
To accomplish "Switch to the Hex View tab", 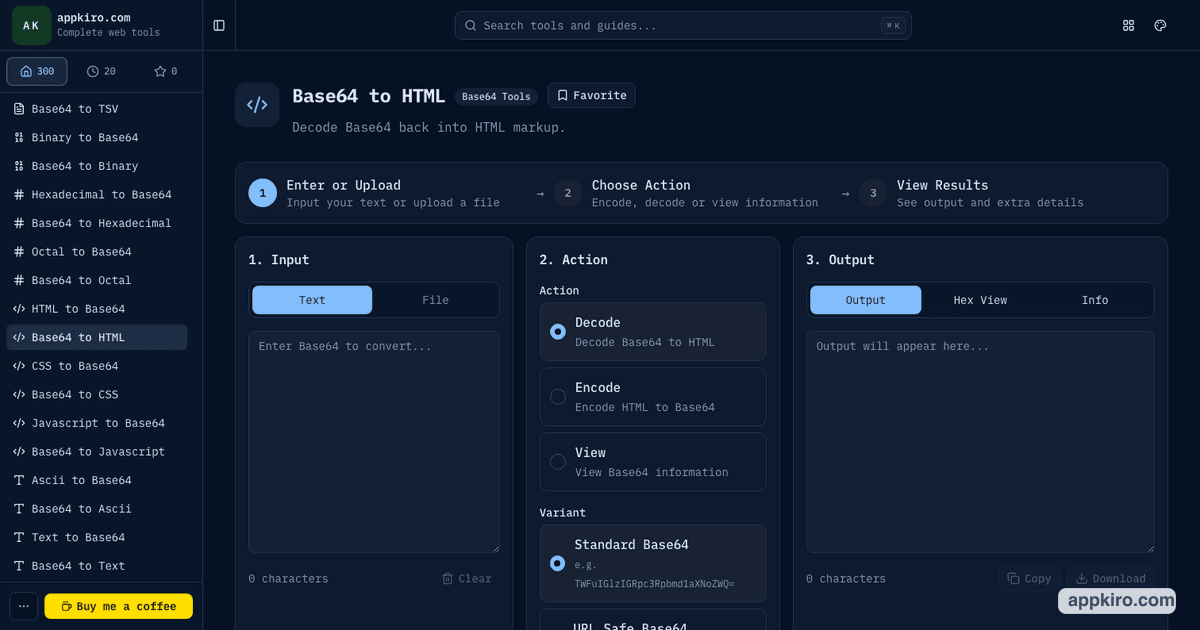I will pos(980,300).
